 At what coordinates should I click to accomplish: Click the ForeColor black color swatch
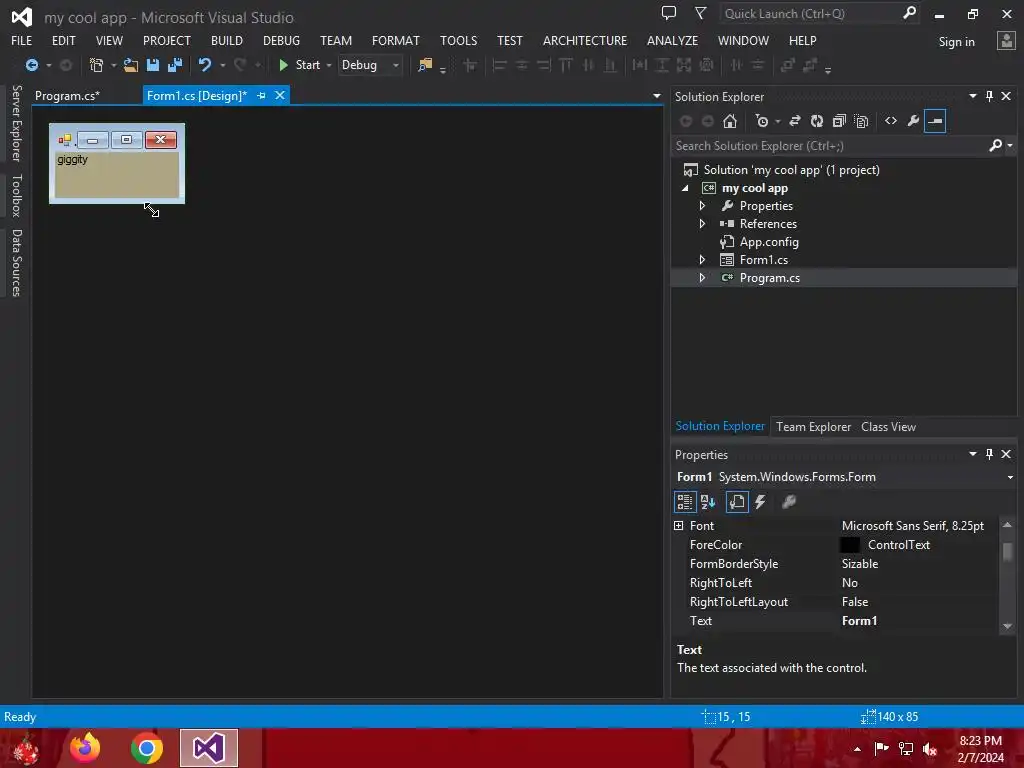[850, 545]
